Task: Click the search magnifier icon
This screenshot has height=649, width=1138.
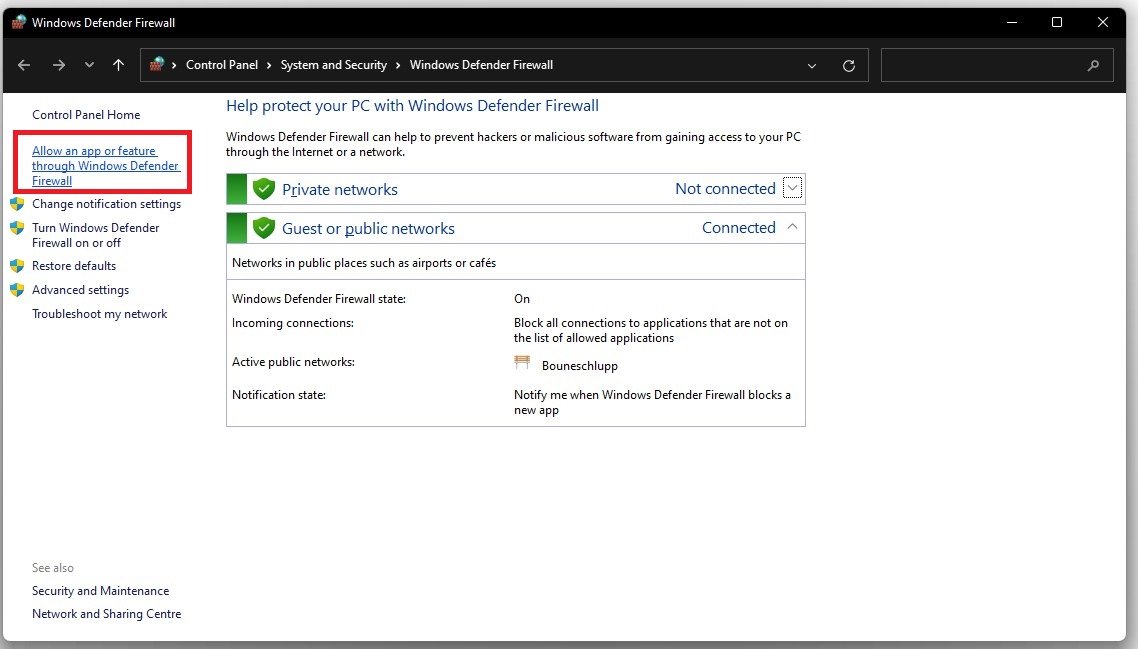Action: point(1093,66)
